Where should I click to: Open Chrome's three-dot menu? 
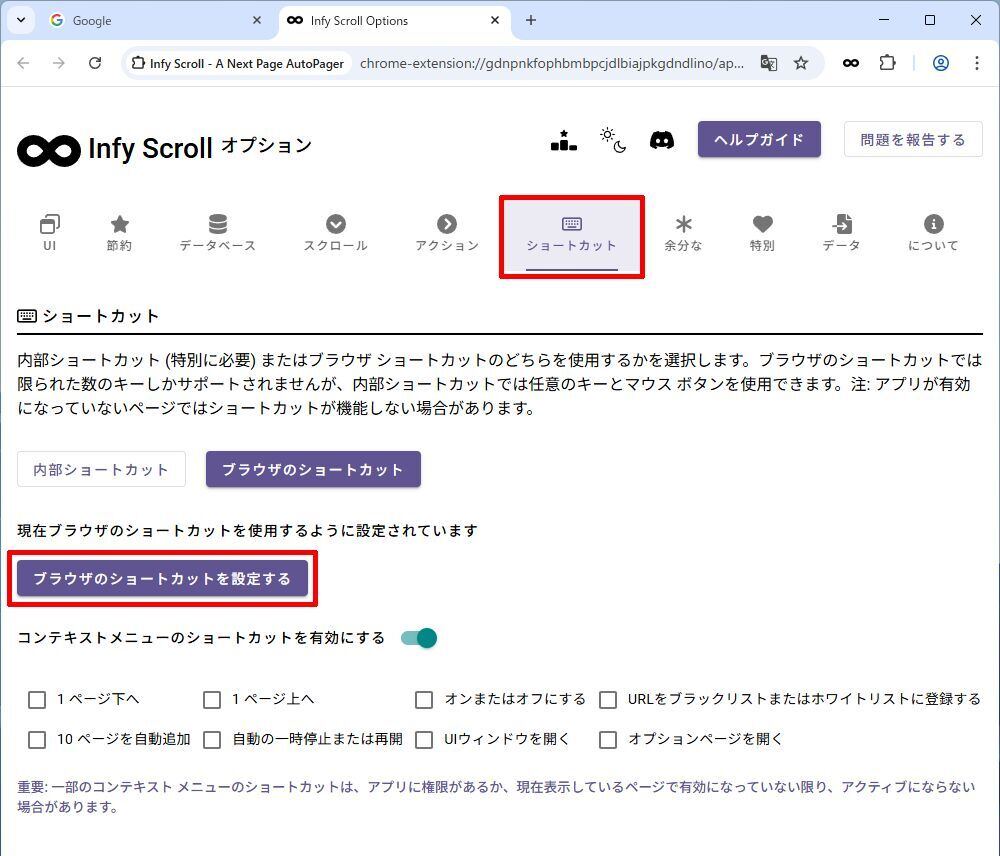coord(976,63)
